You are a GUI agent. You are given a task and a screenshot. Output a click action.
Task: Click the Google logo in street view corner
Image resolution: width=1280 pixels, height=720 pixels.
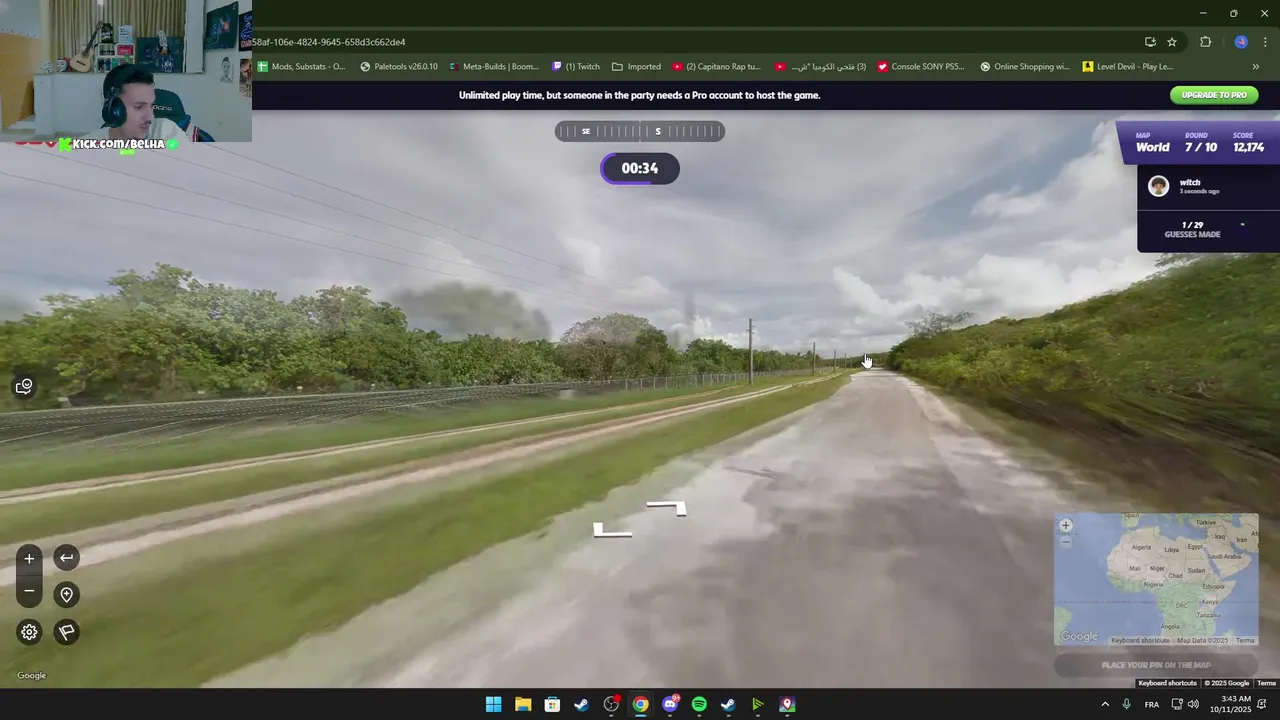click(x=31, y=676)
